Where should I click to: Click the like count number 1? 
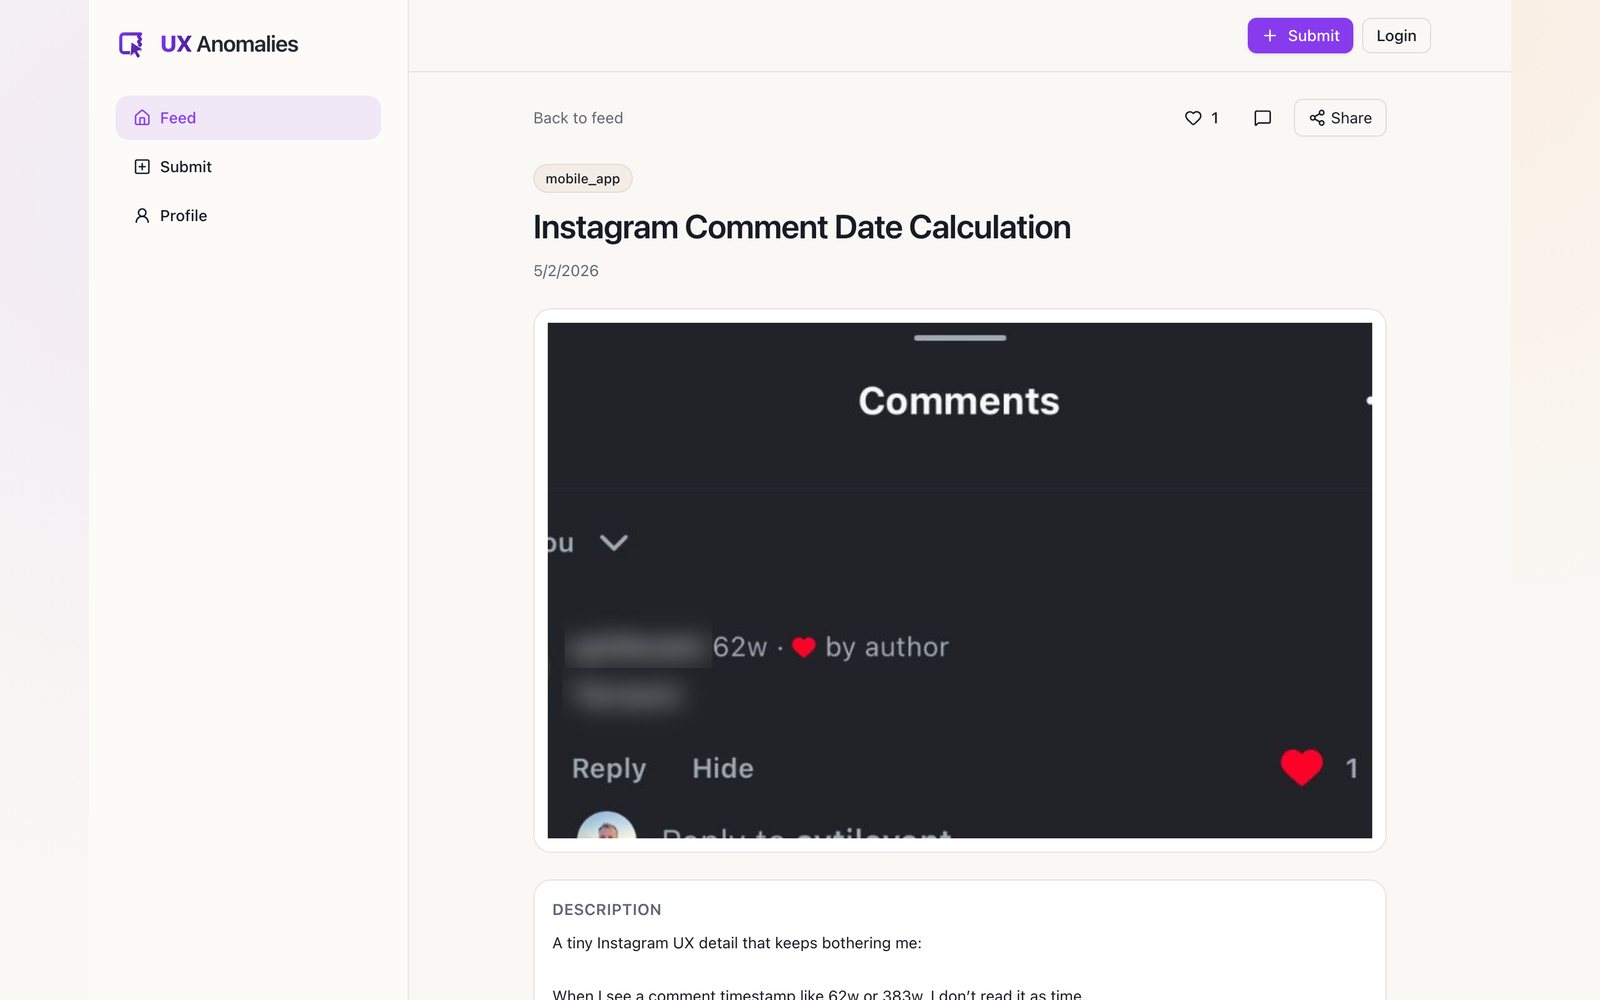(x=1215, y=118)
